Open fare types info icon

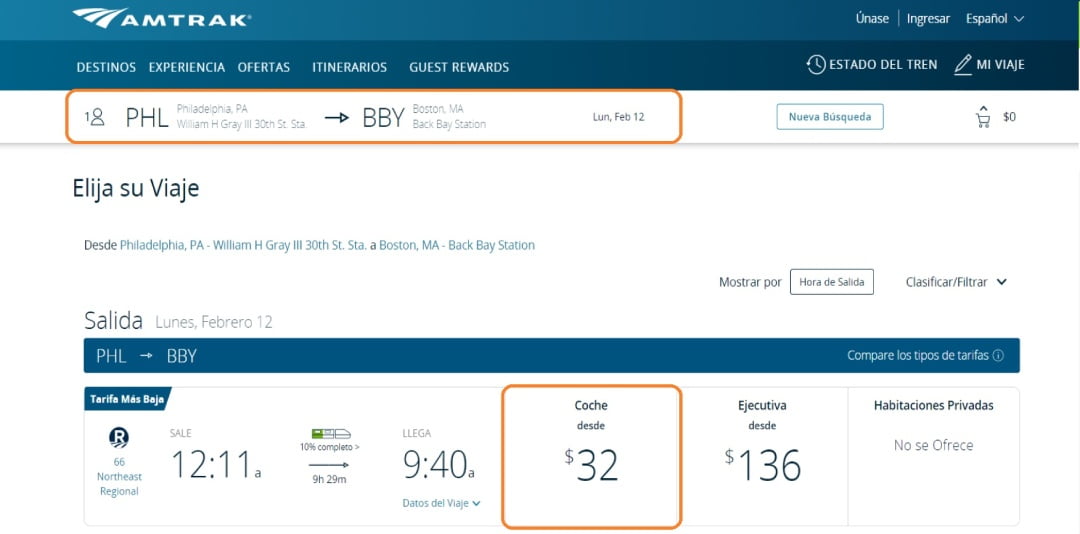click(998, 356)
